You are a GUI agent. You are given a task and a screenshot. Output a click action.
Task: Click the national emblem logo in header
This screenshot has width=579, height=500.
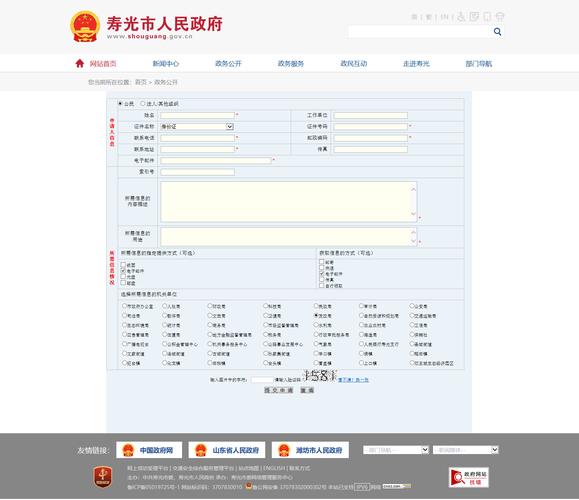click(85, 26)
